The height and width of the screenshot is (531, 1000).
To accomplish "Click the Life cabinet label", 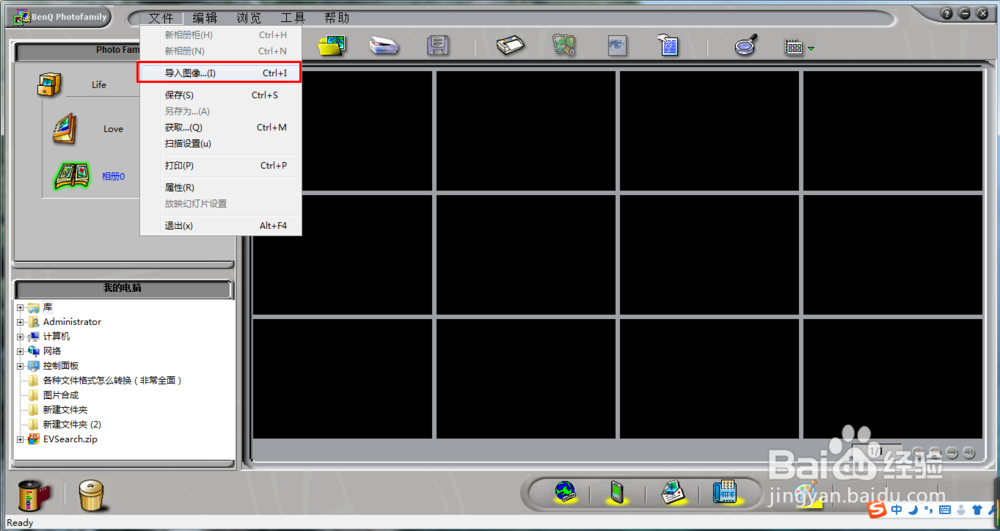I will tap(99, 85).
